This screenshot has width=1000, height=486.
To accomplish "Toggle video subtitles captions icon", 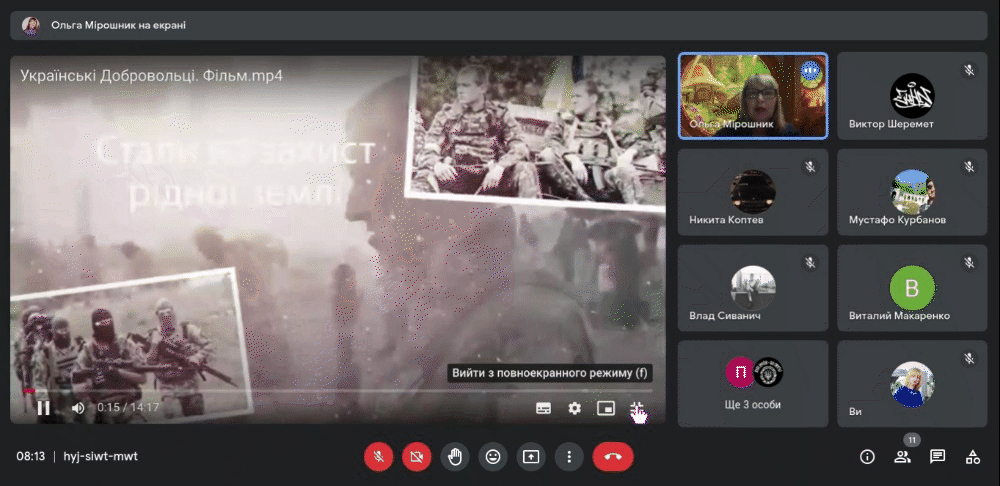I will (x=543, y=408).
